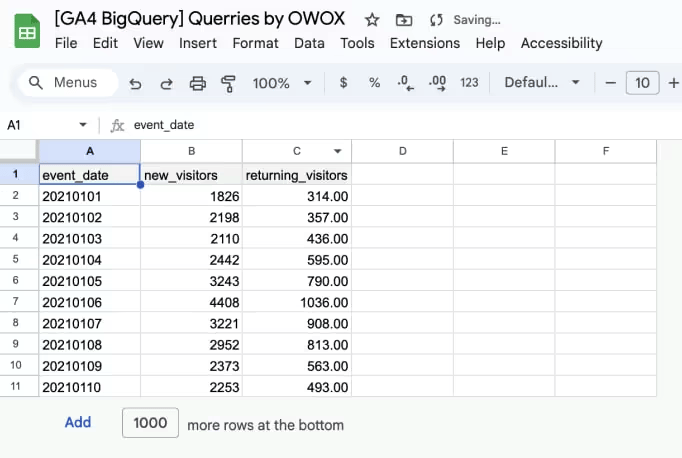The image size is (682, 458).
Task: Select column A header
Action: (x=90, y=151)
